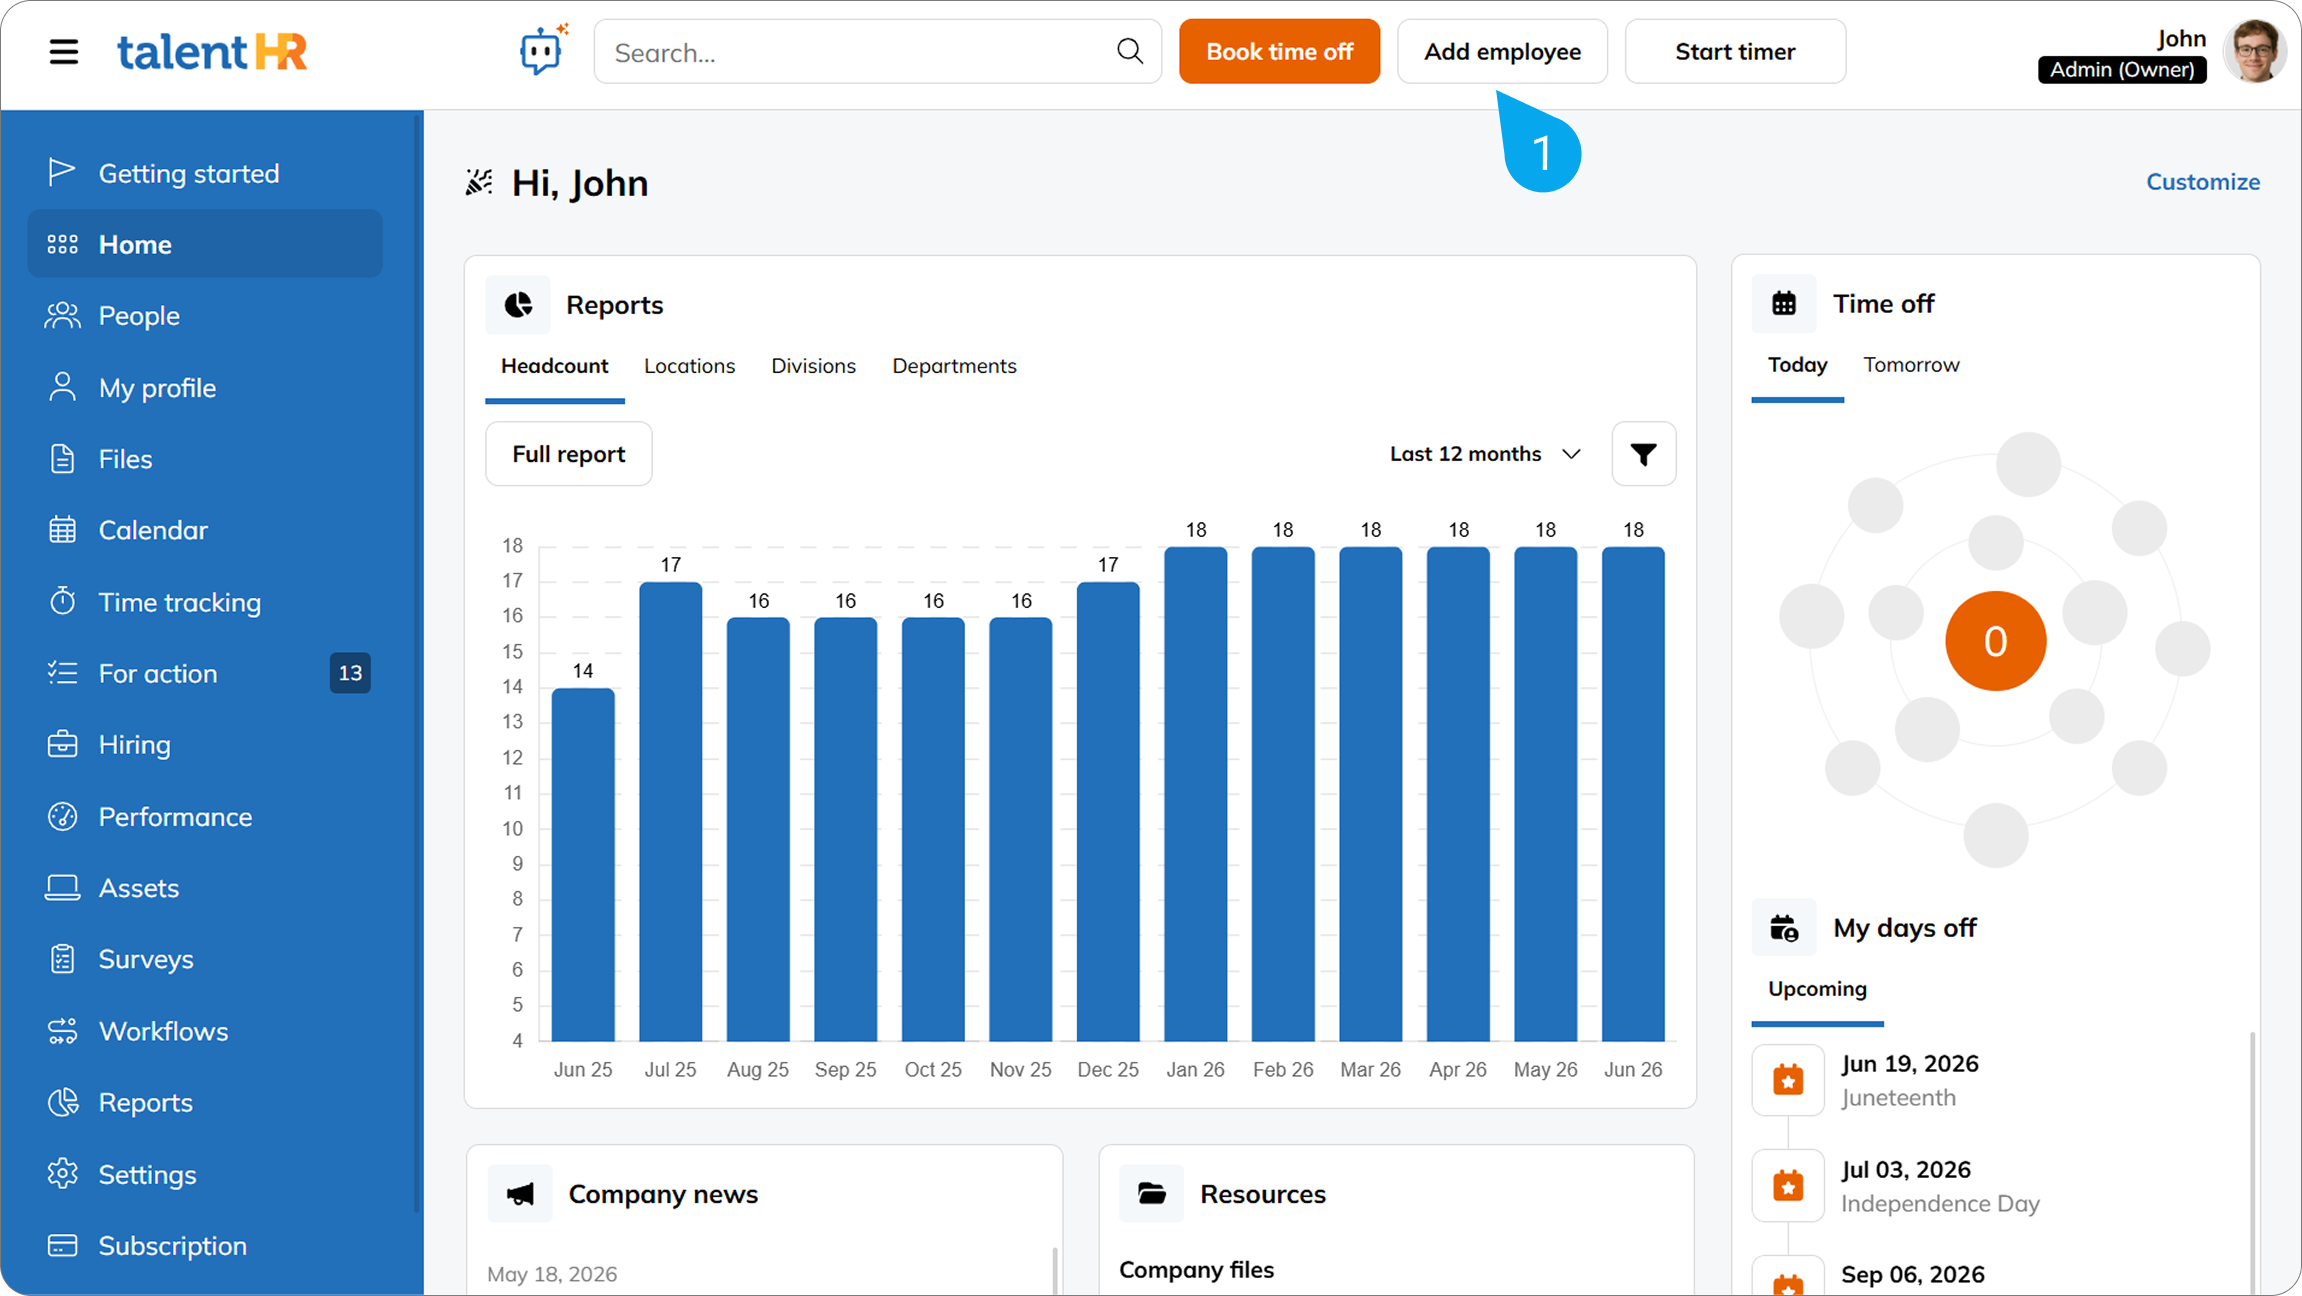The width and height of the screenshot is (2302, 1296).
Task: Click the Reports pie icon in sidebar
Action: point(62,1102)
